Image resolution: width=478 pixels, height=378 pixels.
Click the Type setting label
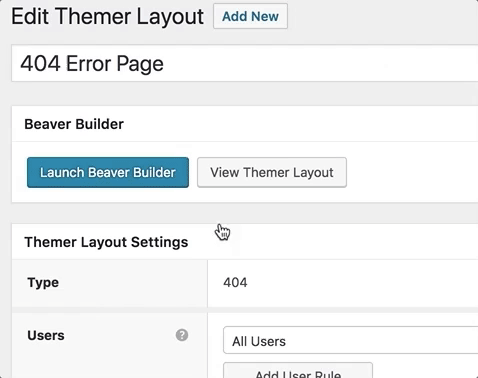(x=43, y=283)
